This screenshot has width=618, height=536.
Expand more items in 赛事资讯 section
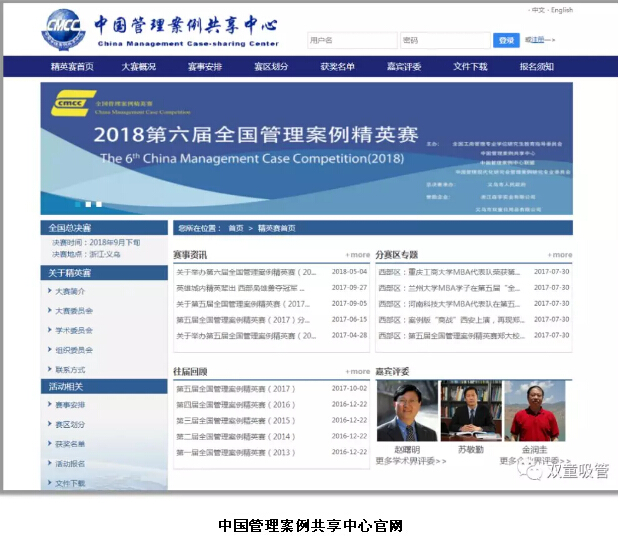pos(358,255)
